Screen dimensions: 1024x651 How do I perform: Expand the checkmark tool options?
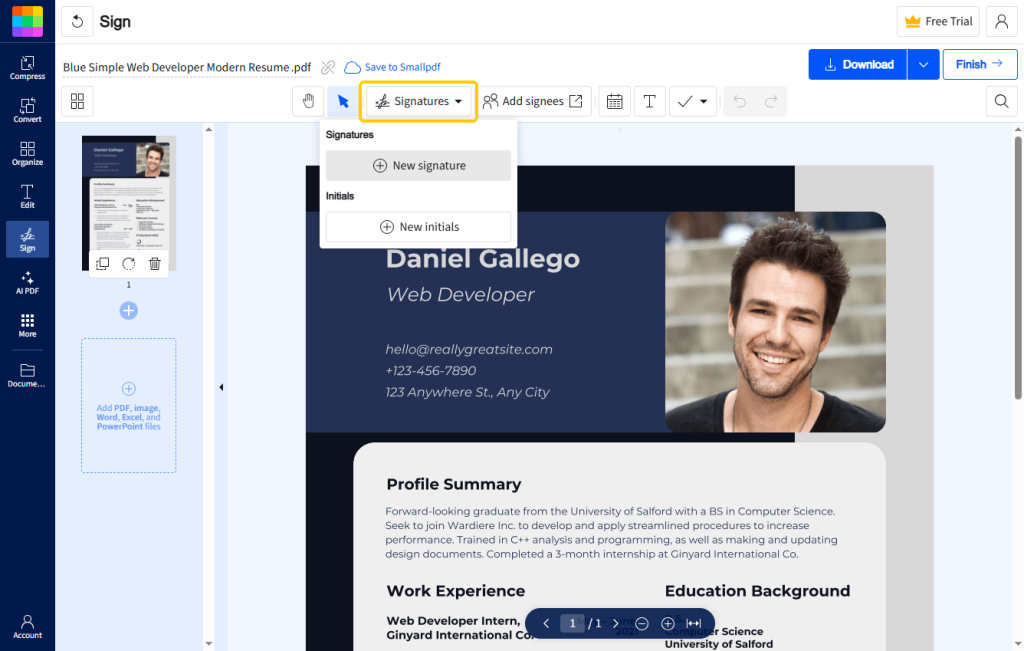pyautogui.click(x=703, y=101)
